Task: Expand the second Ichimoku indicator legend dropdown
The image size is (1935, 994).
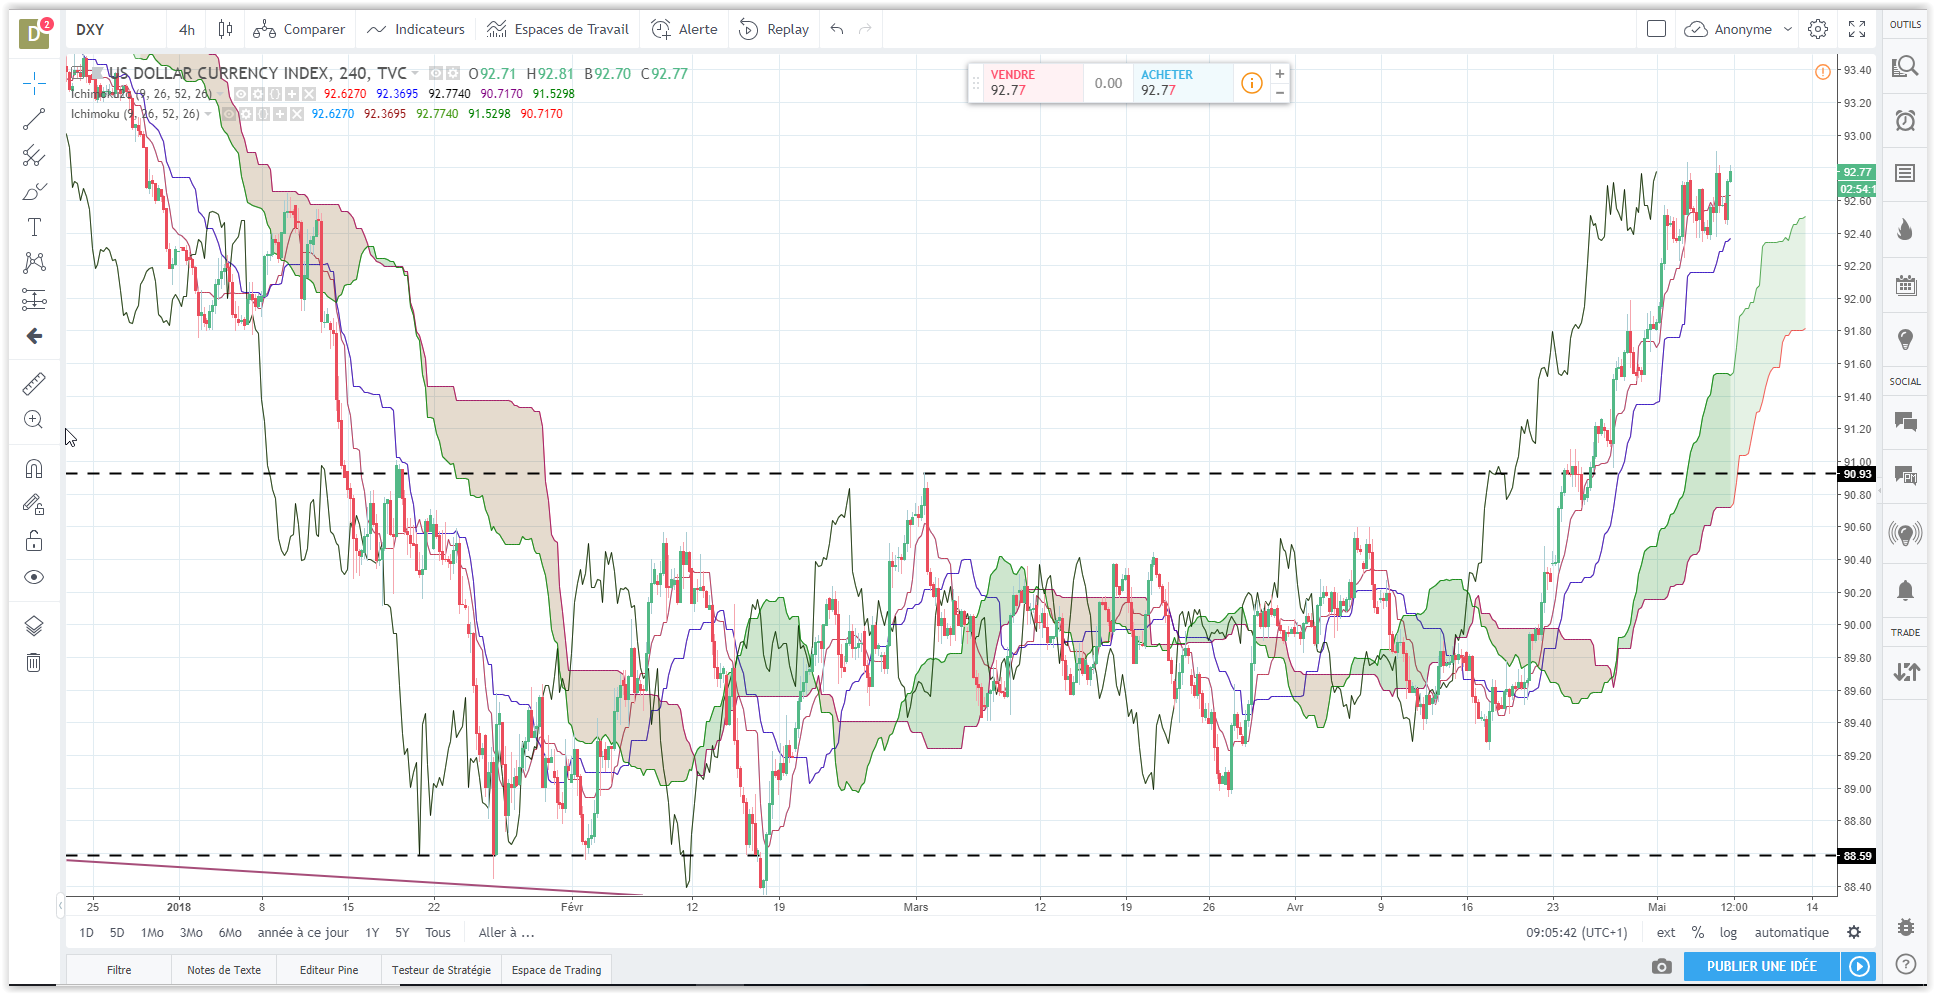Action: pyautogui.click(x=208, y=114)
